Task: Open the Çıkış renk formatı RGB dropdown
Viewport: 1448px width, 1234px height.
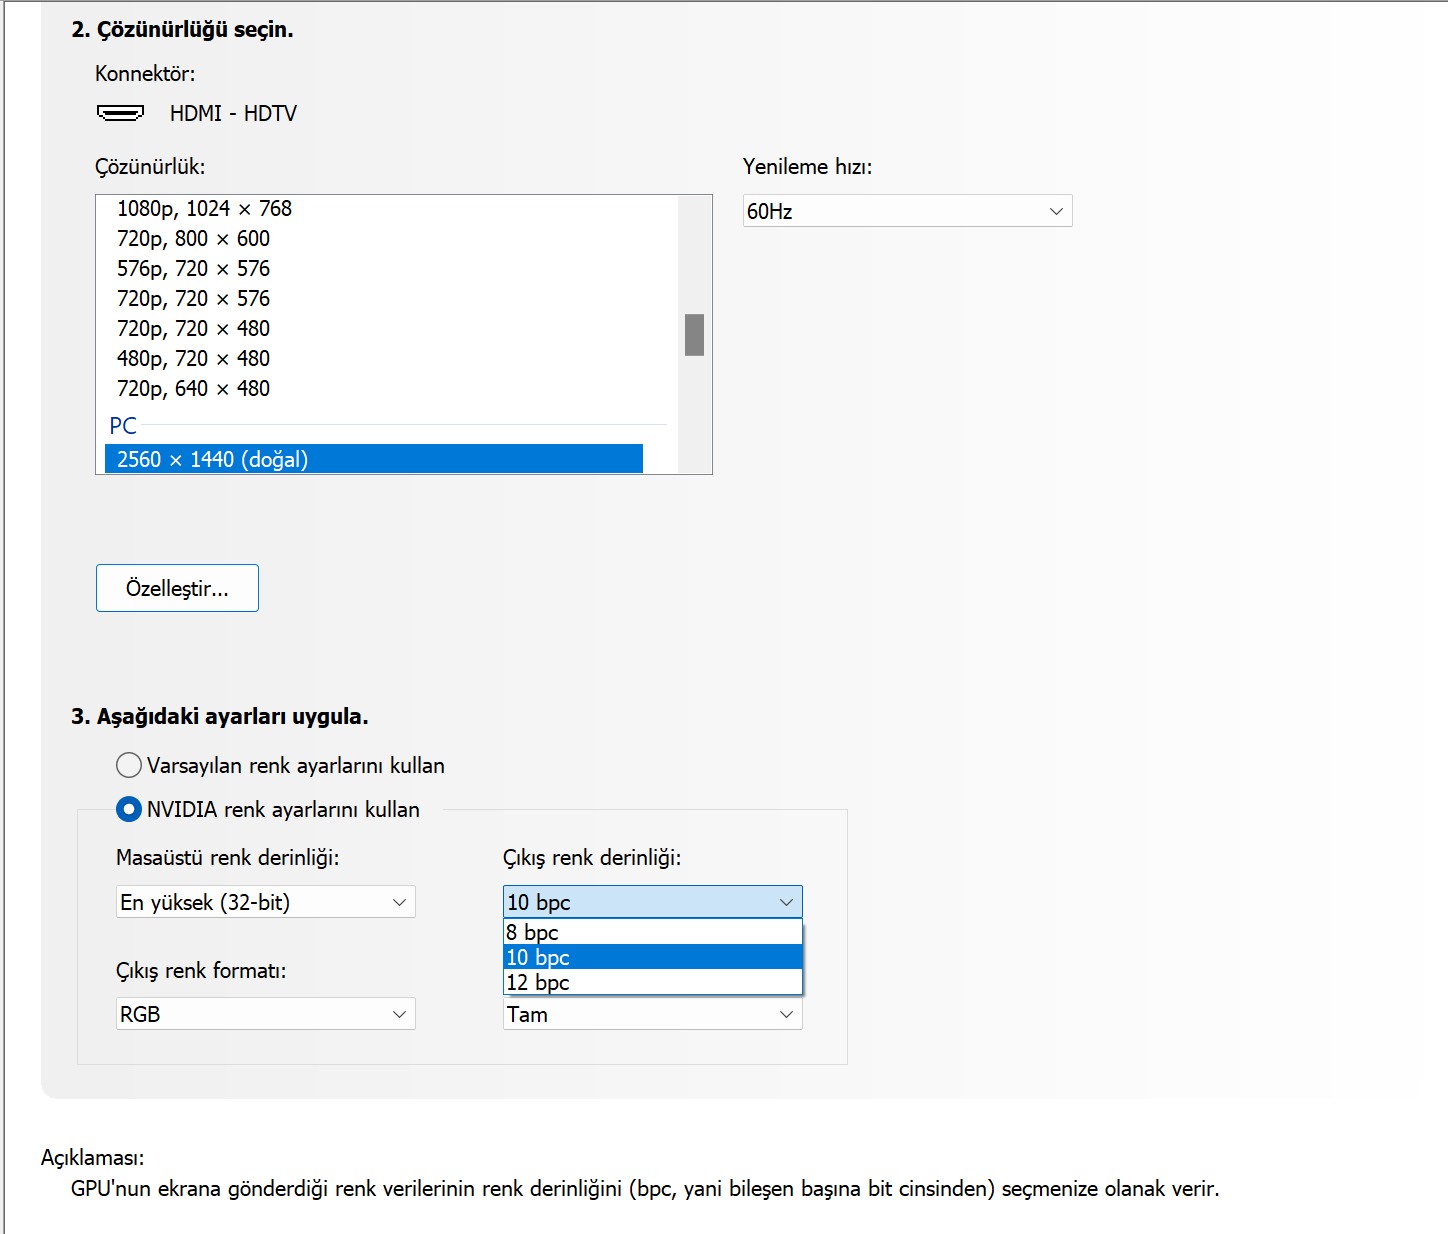Action: tap(265, 1014)
